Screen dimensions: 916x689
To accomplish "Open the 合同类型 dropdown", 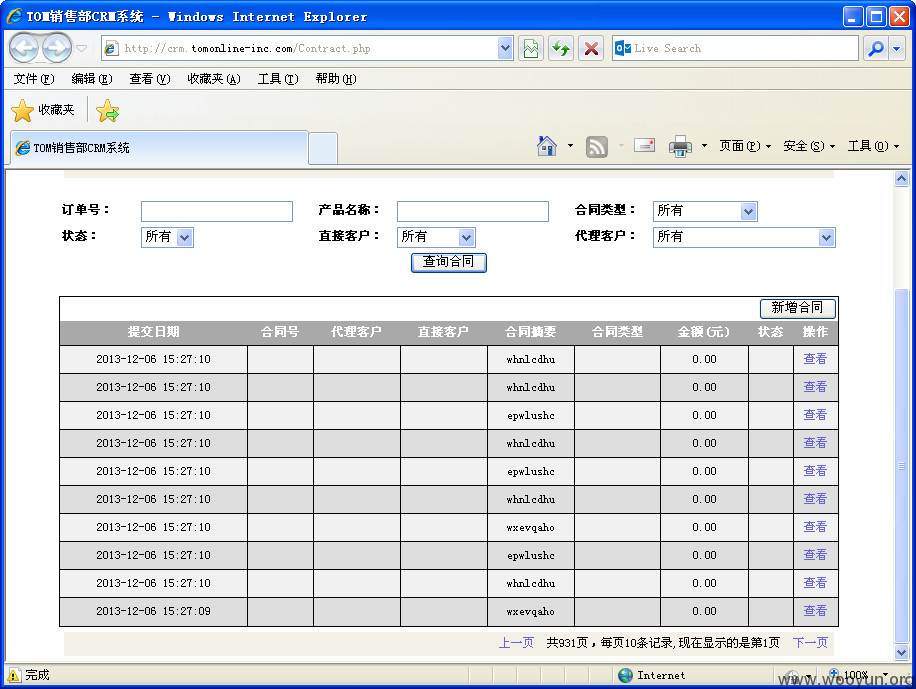I will 705,211.
